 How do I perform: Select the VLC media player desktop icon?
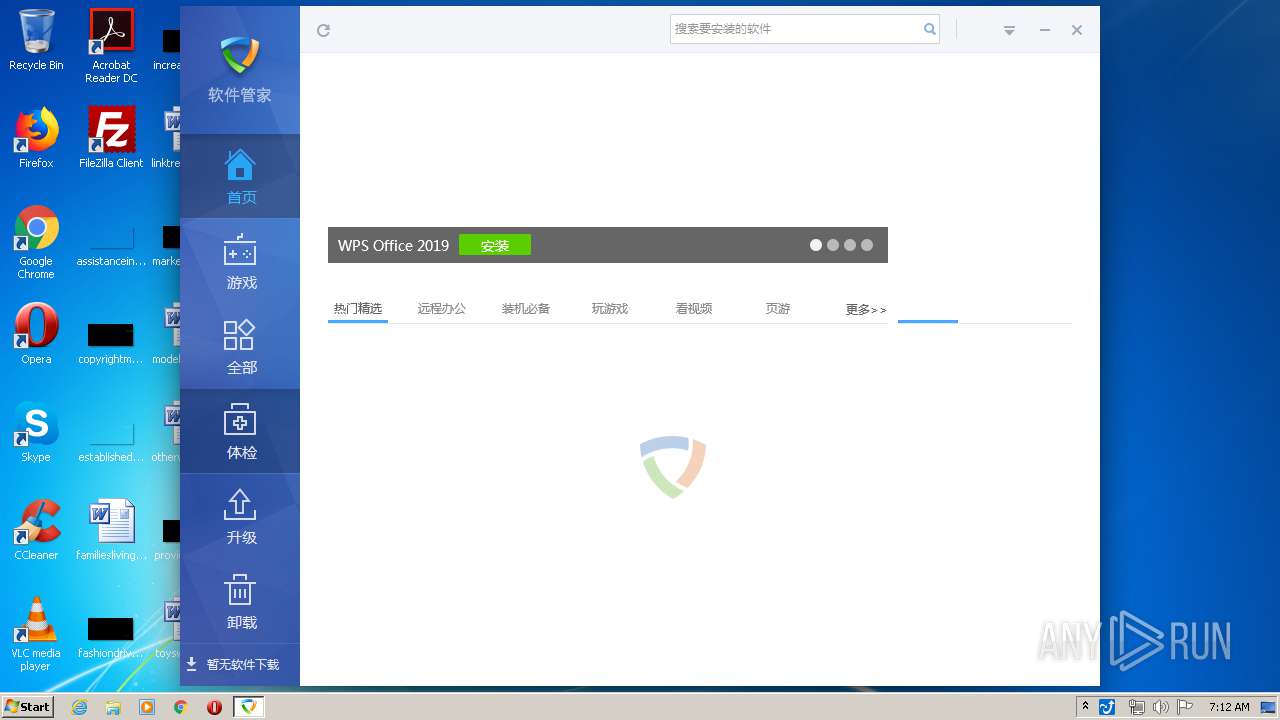coord(36,634)
